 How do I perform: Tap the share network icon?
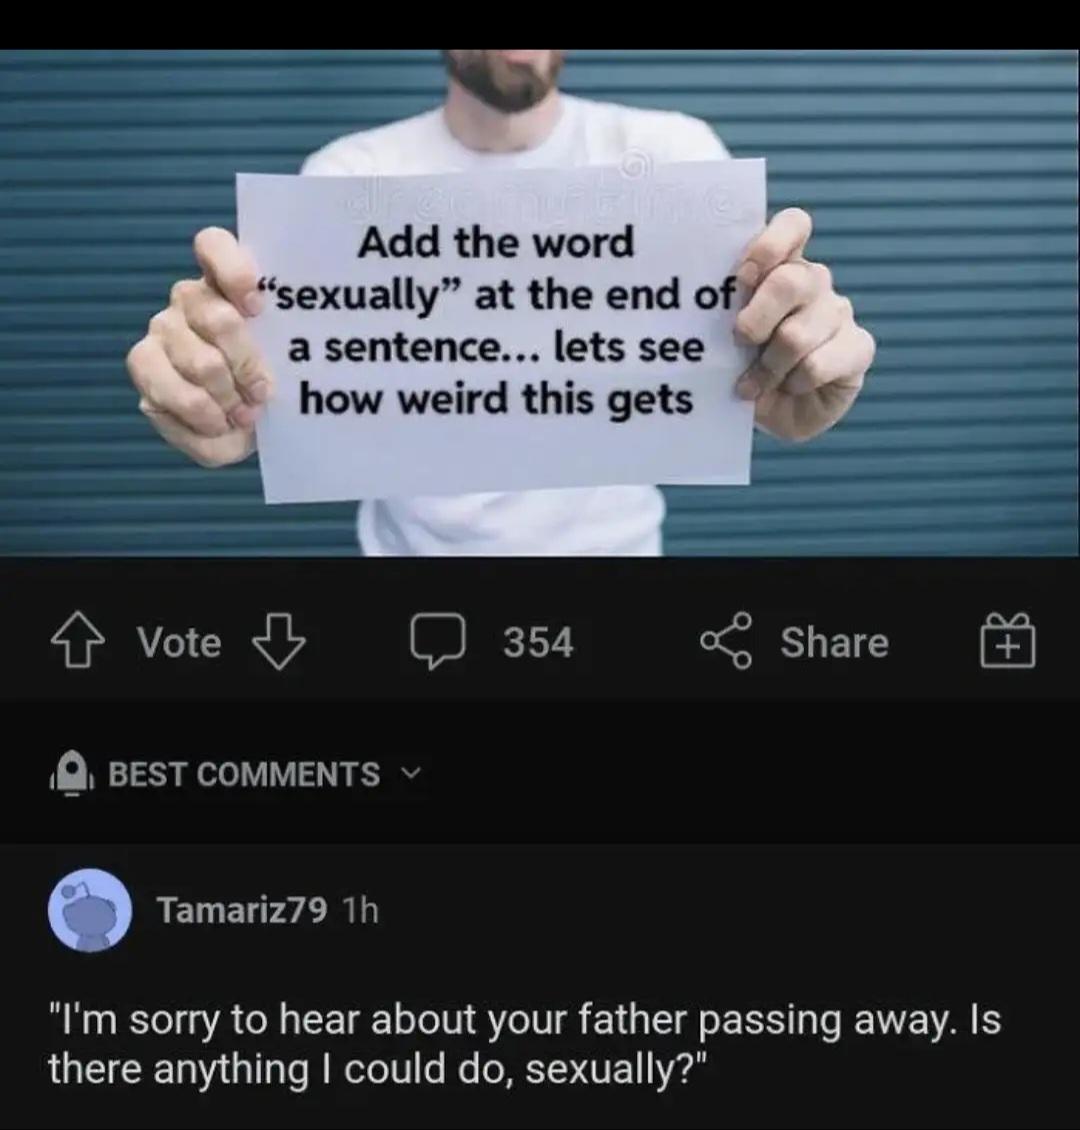[x=726, y=641]
